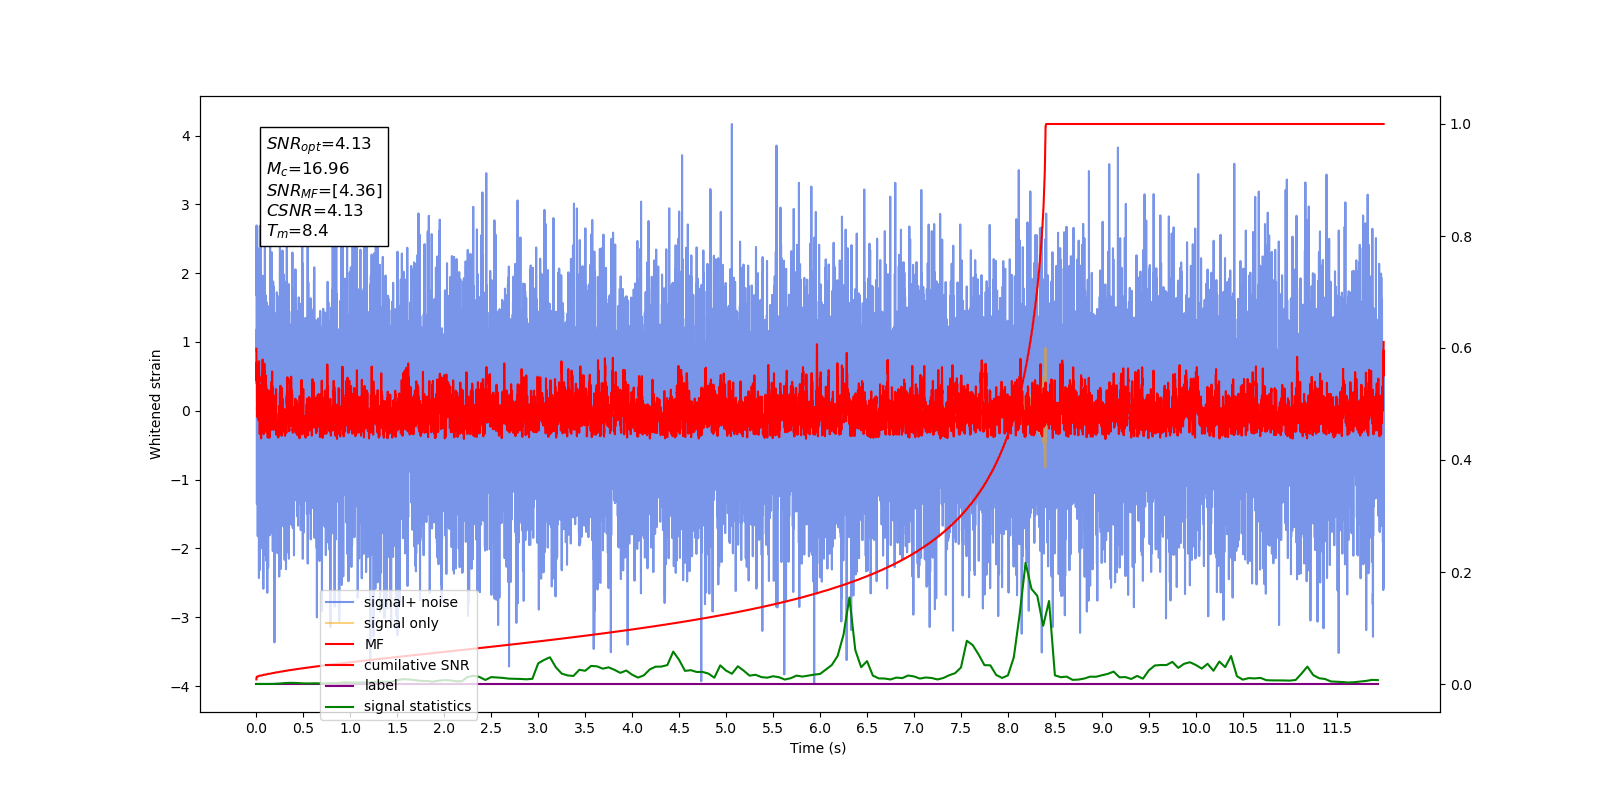This screenshot has height=800, width=1600.
Task: Click the −3 tick on strain axis
Action: click(x=182, y=618)
